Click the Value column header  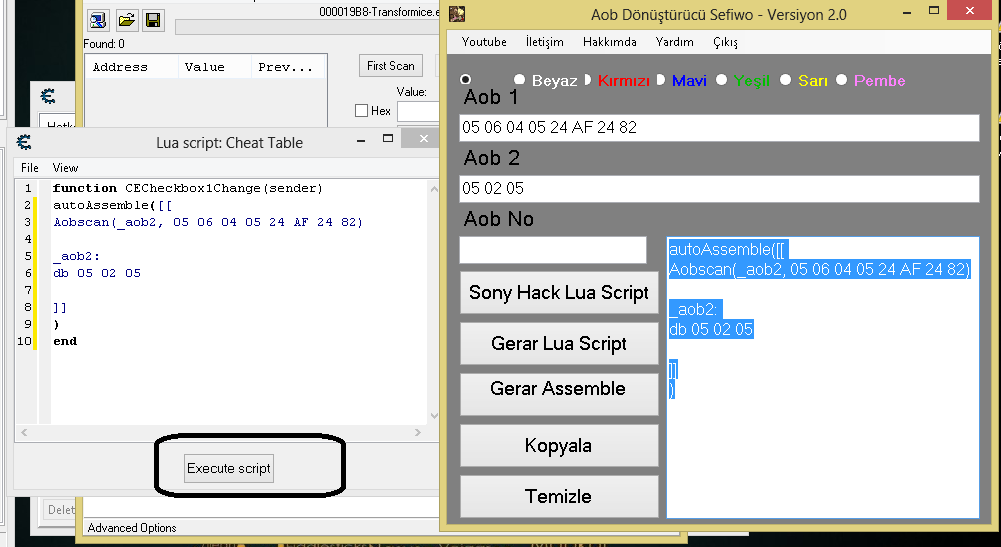(214, 67)
